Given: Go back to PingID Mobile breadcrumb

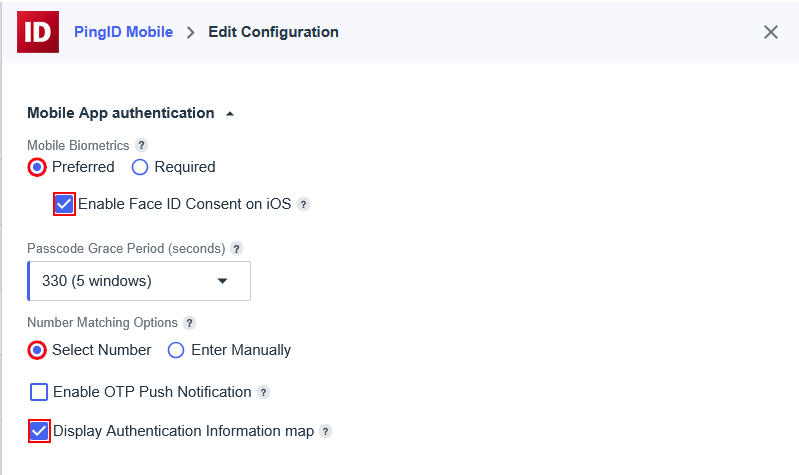Looking at the screenshot, I should pos(123,32).
